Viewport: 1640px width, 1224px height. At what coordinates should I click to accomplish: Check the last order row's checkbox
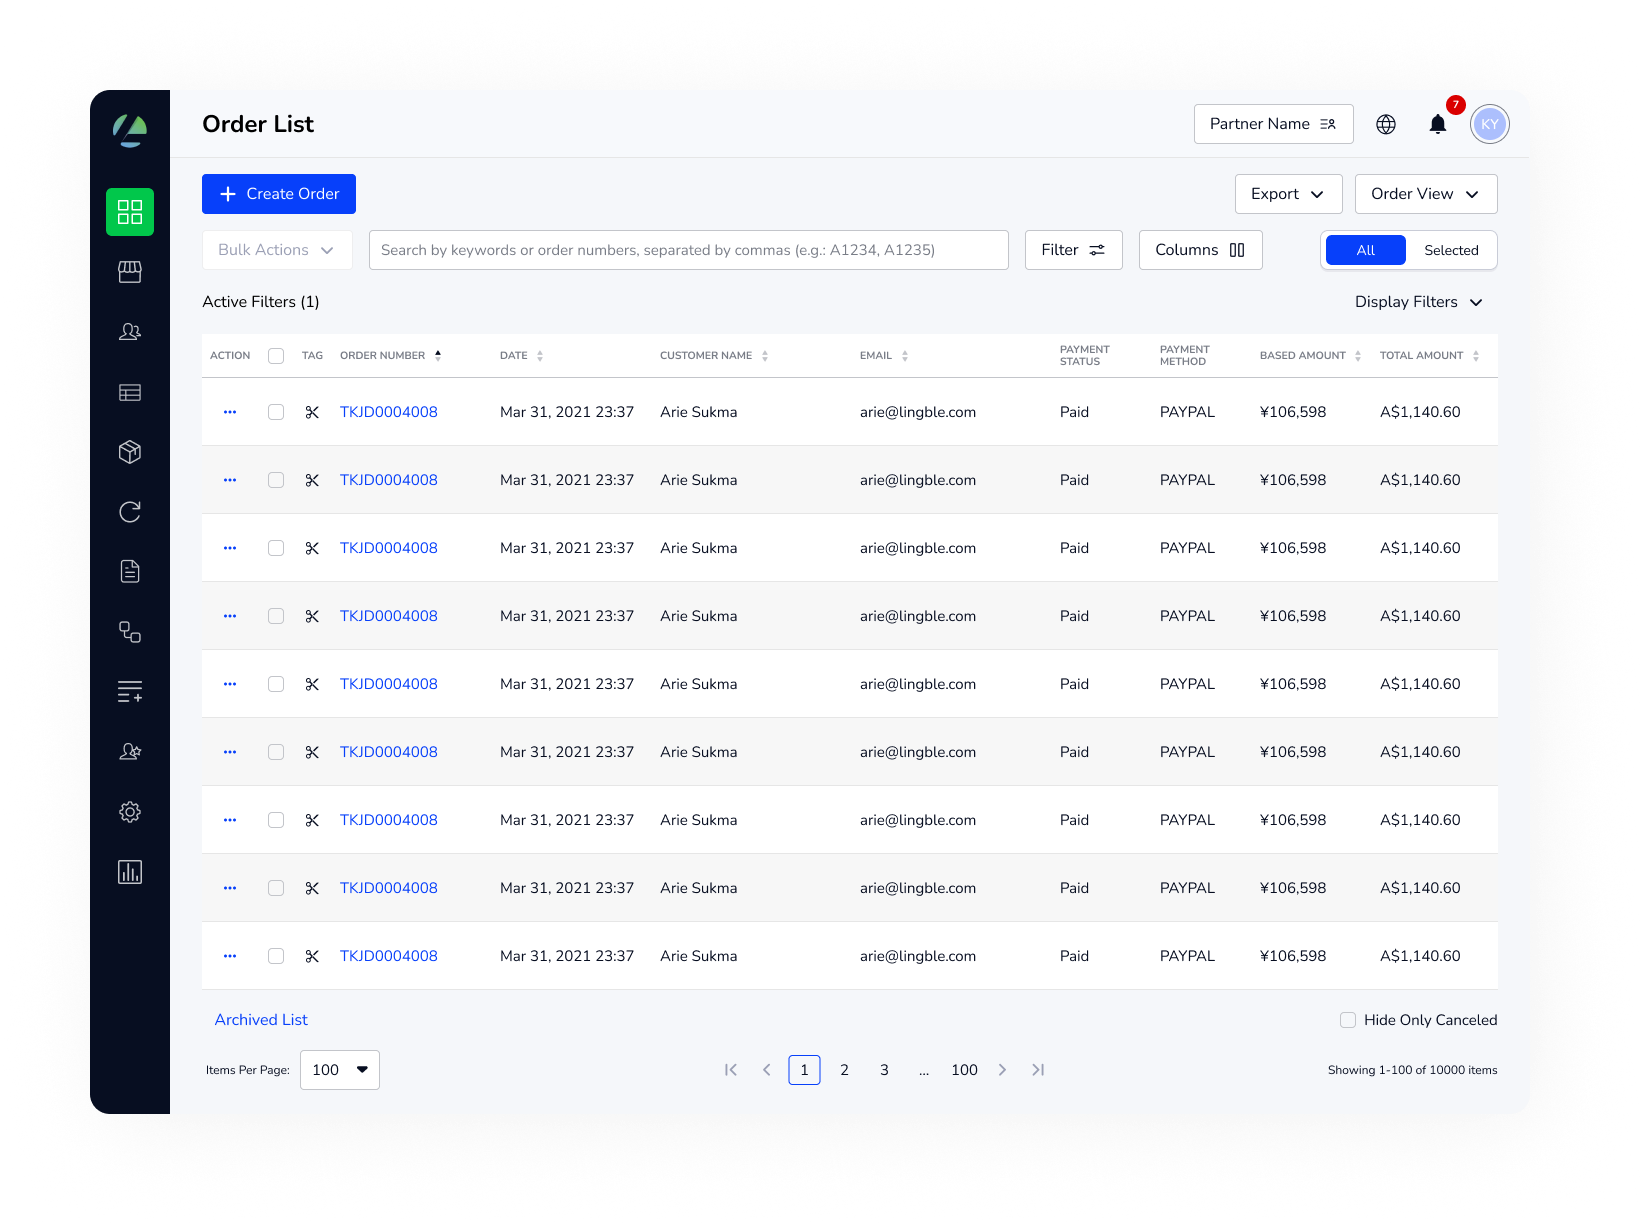click(x=276, y=956)
